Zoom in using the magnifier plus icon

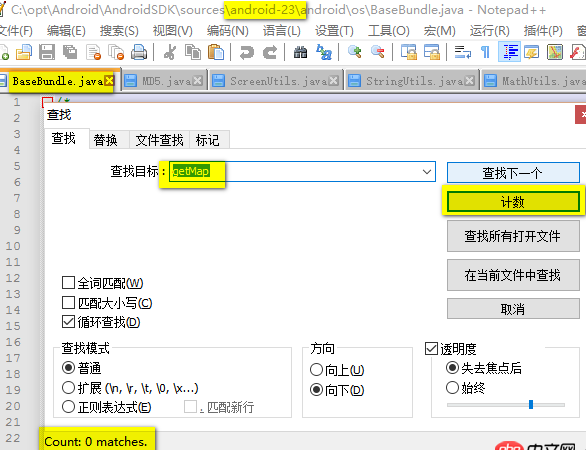[355, 52]
